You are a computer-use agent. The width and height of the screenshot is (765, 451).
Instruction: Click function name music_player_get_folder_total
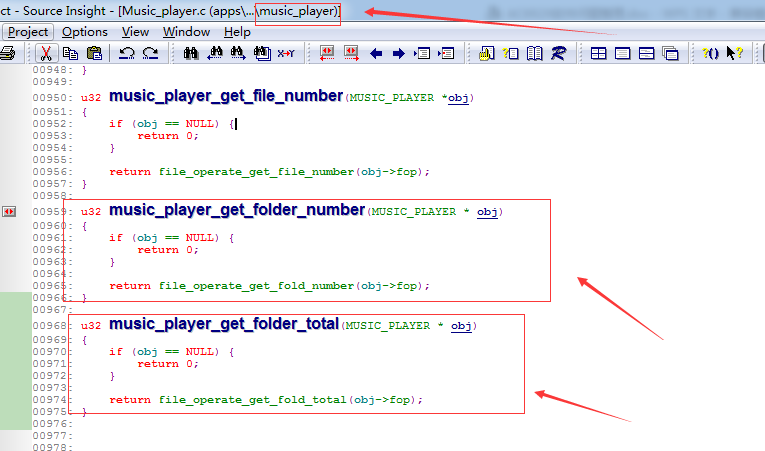pyautogui.click(x=223, y=324)
